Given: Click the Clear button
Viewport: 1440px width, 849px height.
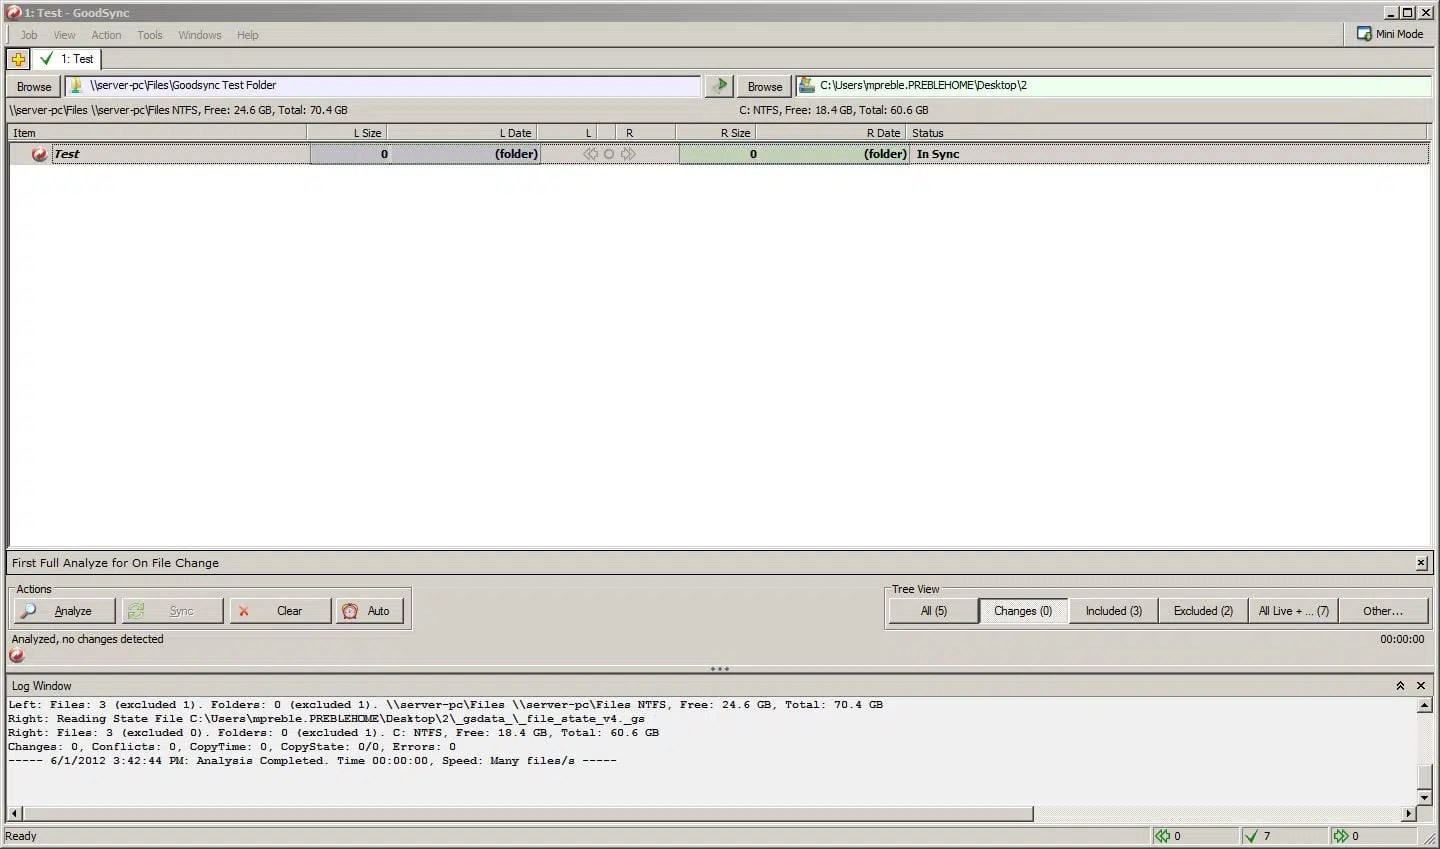Looking at the screenshot, I should tap(280, 611).
